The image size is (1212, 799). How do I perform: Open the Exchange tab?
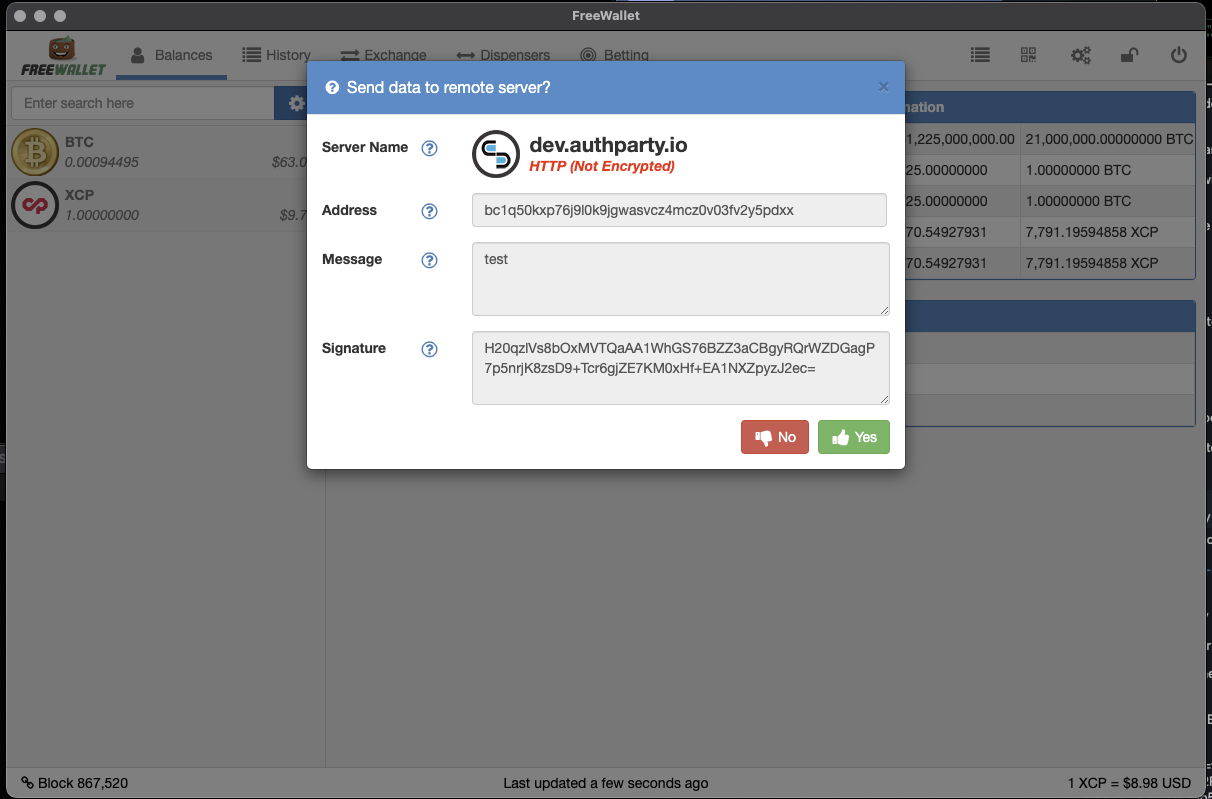[383, 55]
